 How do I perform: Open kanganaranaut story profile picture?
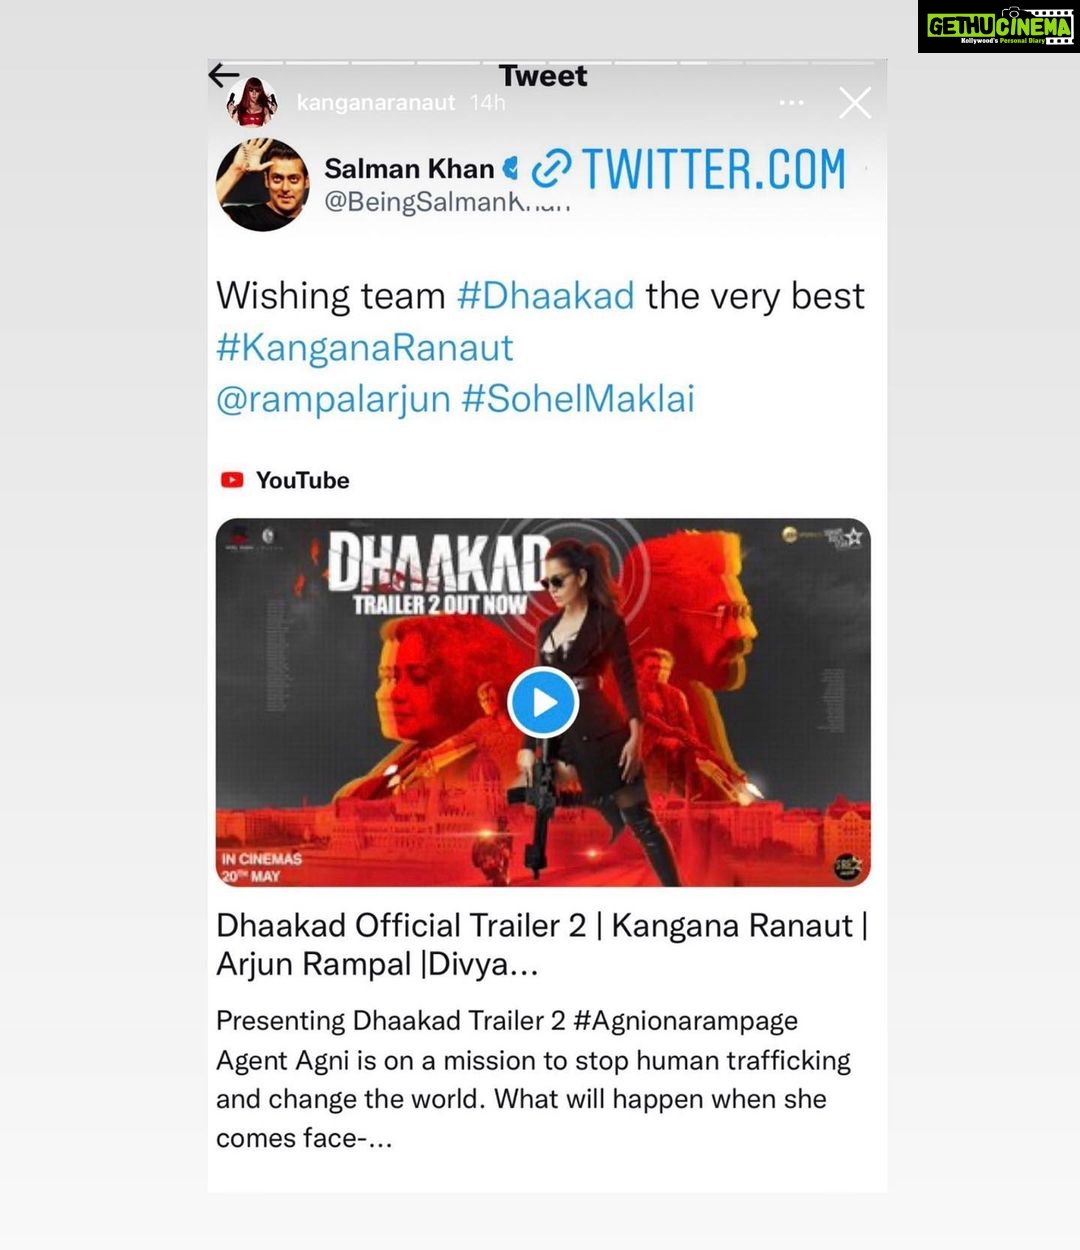tap(252, 102)
